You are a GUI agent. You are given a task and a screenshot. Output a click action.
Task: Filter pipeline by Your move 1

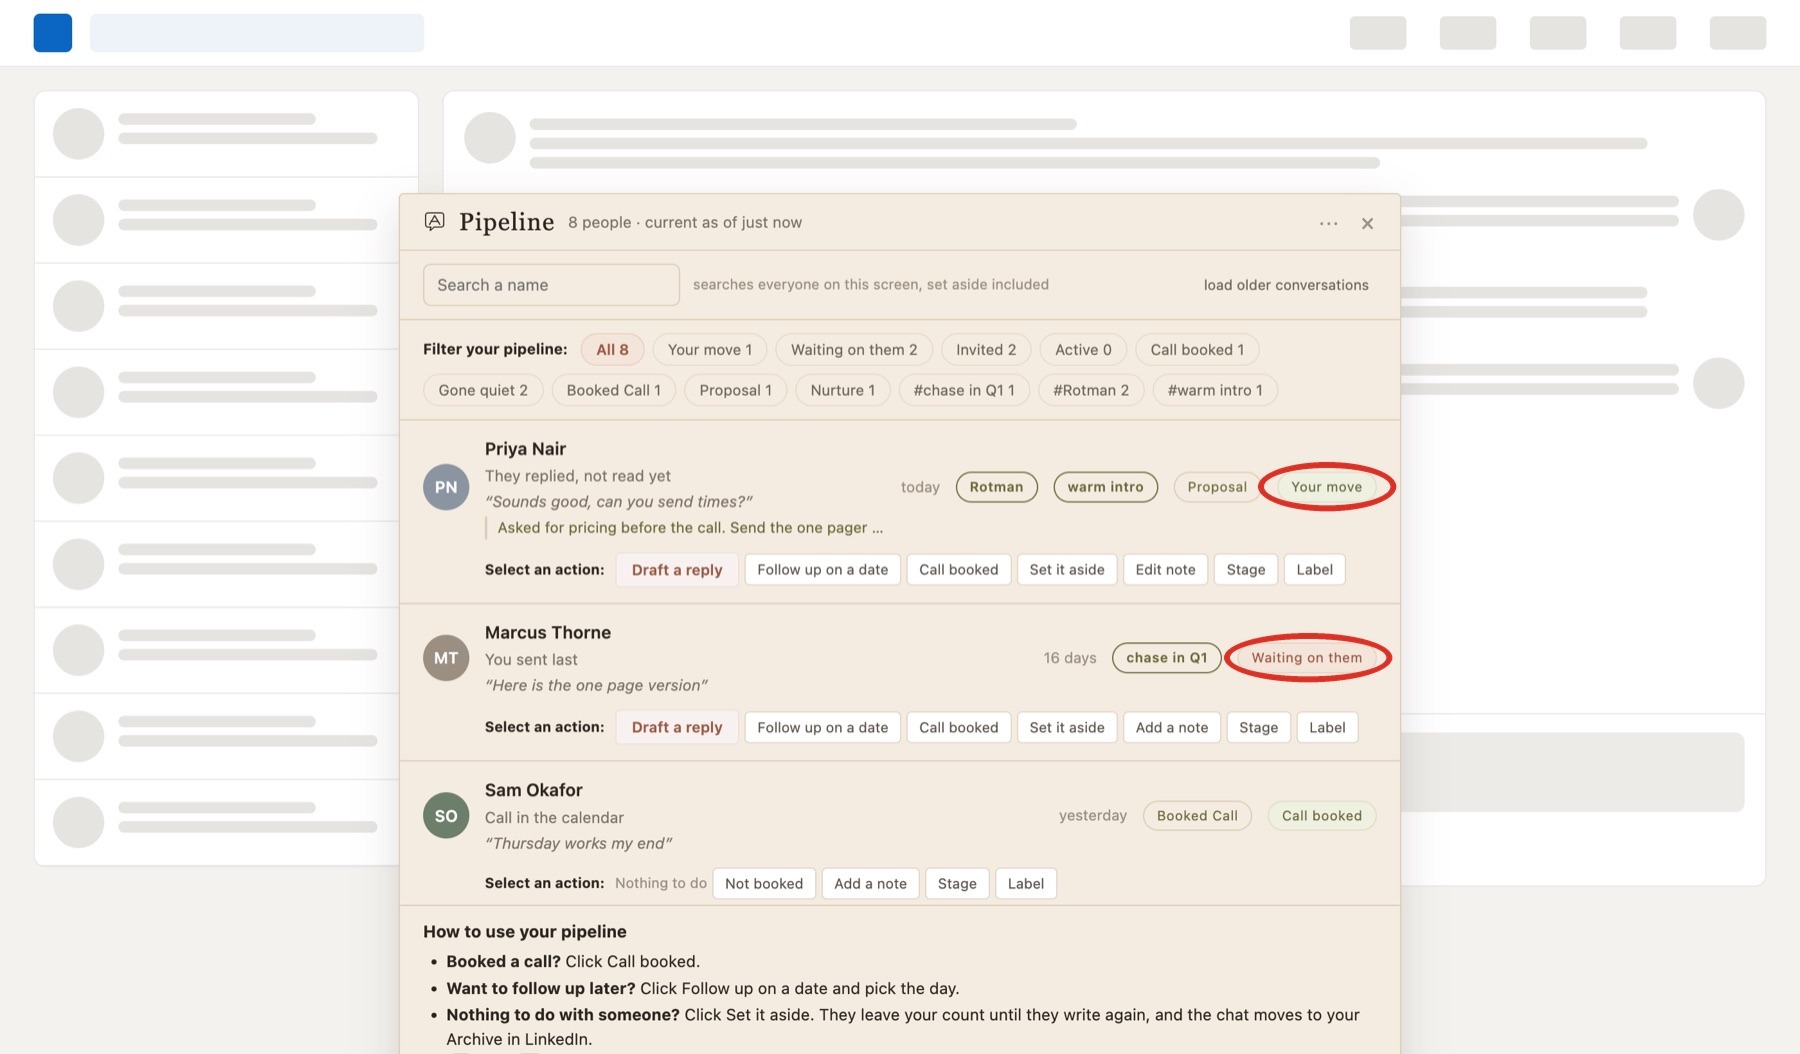point(710,349)
